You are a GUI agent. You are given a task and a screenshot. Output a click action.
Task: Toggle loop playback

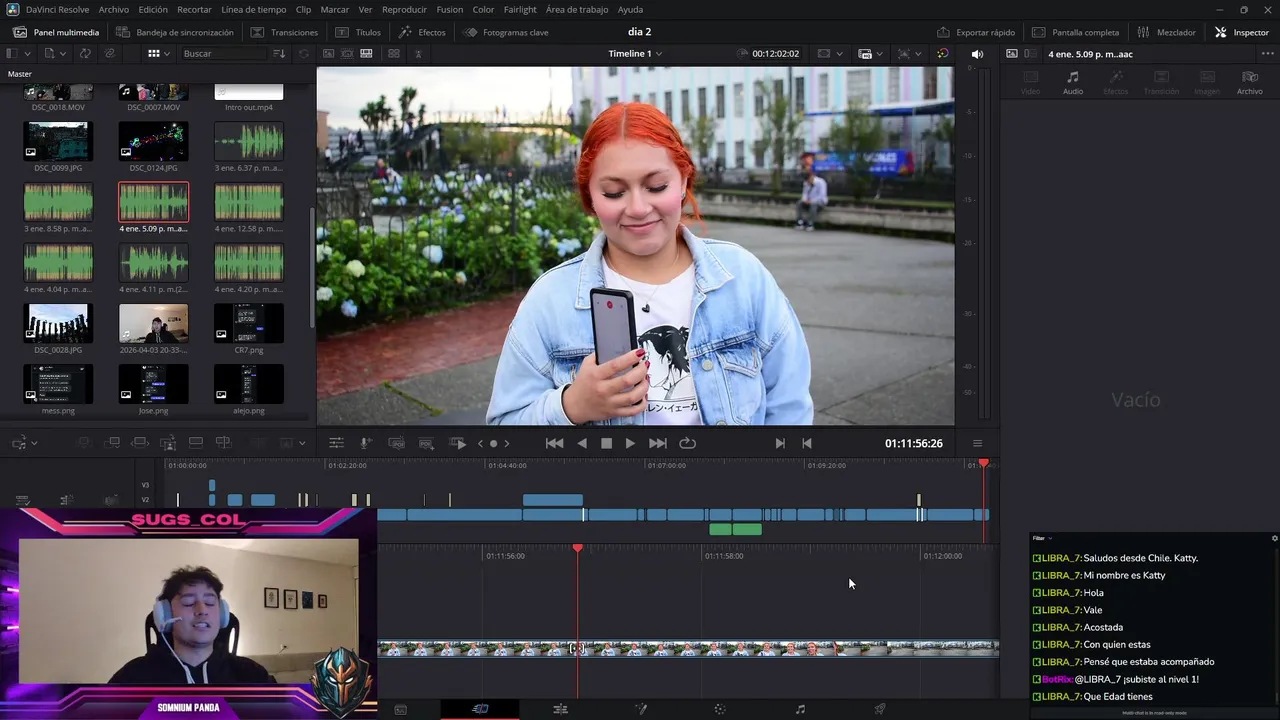tap(687, 443)
